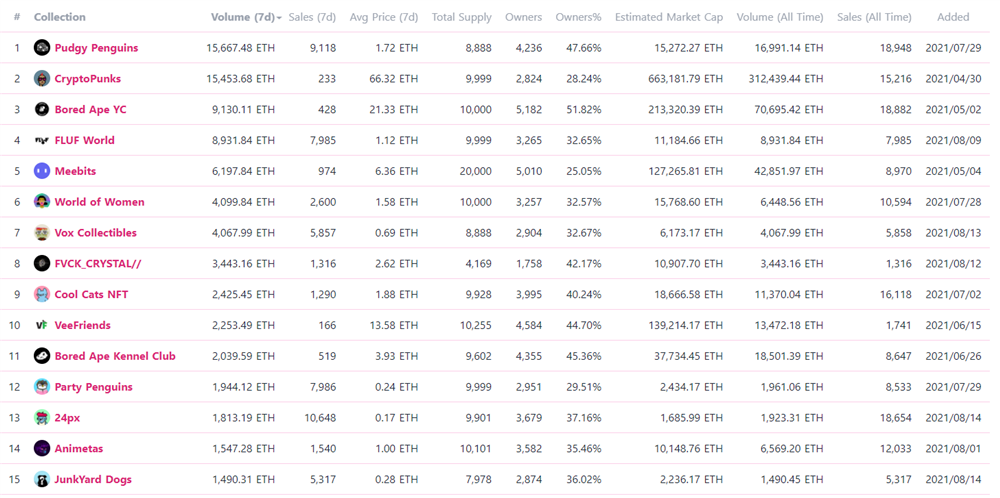Sort by Owners% column header

578,17
